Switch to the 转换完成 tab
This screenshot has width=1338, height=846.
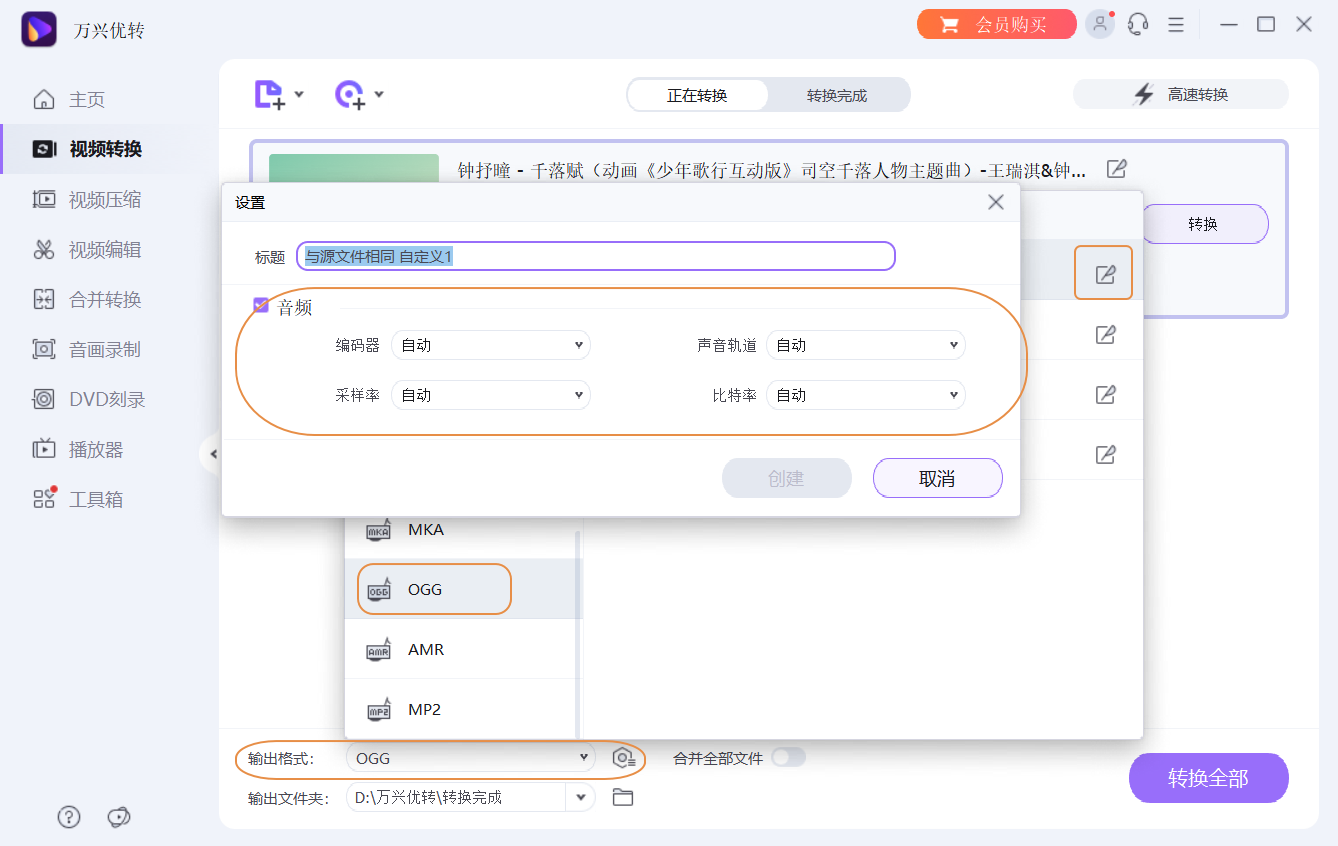tap(840, 94)
